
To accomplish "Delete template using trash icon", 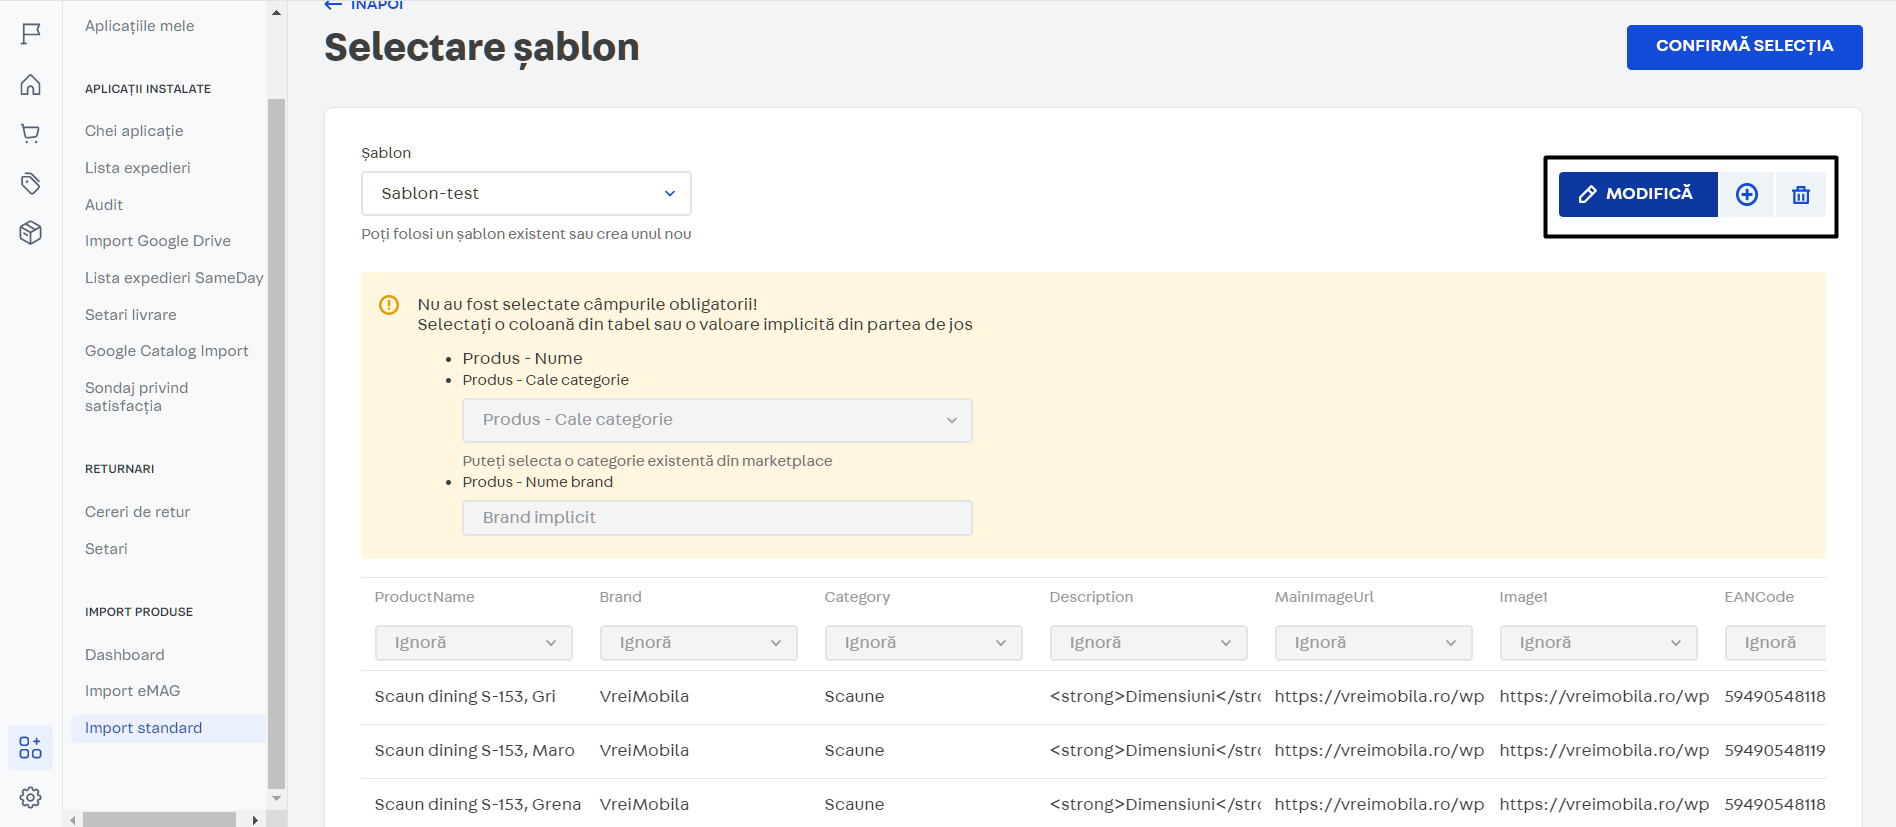I will (x=1800, y=195).
